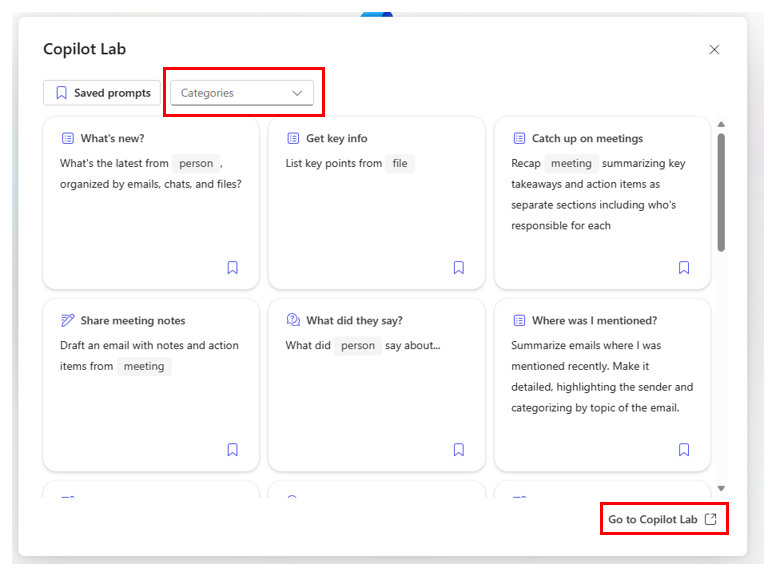This screenshot has height=573, width=776.
Task: Open Saved prompts
Action: [x=102, y=93]
